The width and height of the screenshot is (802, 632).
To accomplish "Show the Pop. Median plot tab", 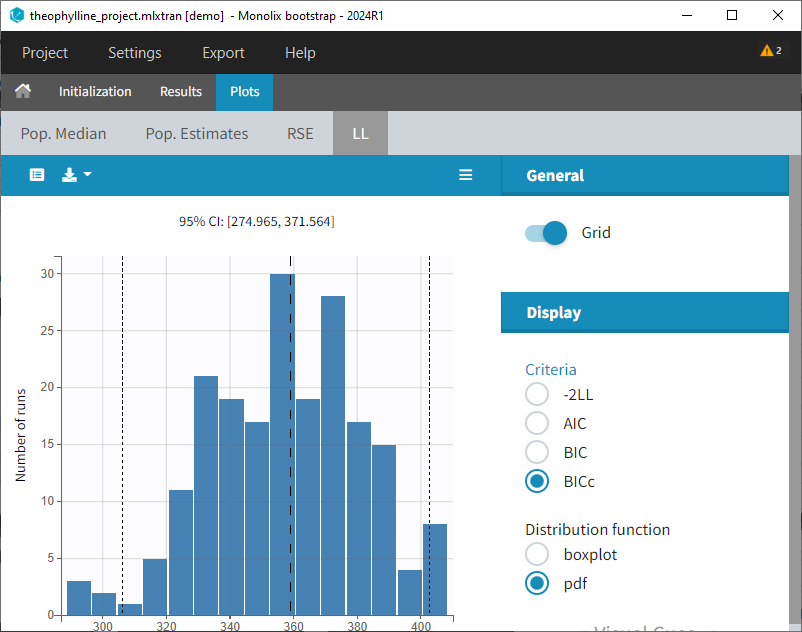I will coord(63,133).
